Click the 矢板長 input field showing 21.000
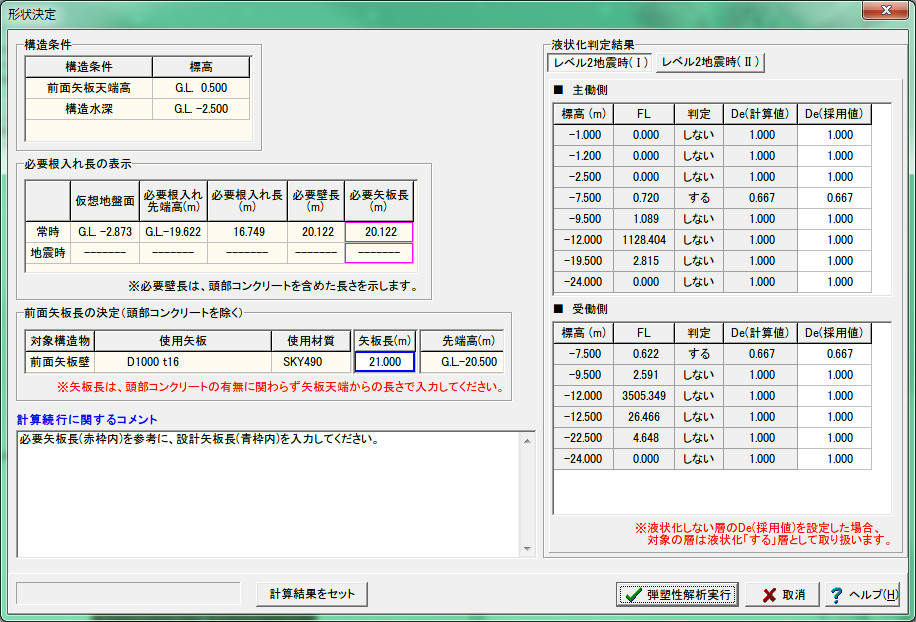Image resolution: width=916 pixels, height=622 pixels. click(385, 362)
